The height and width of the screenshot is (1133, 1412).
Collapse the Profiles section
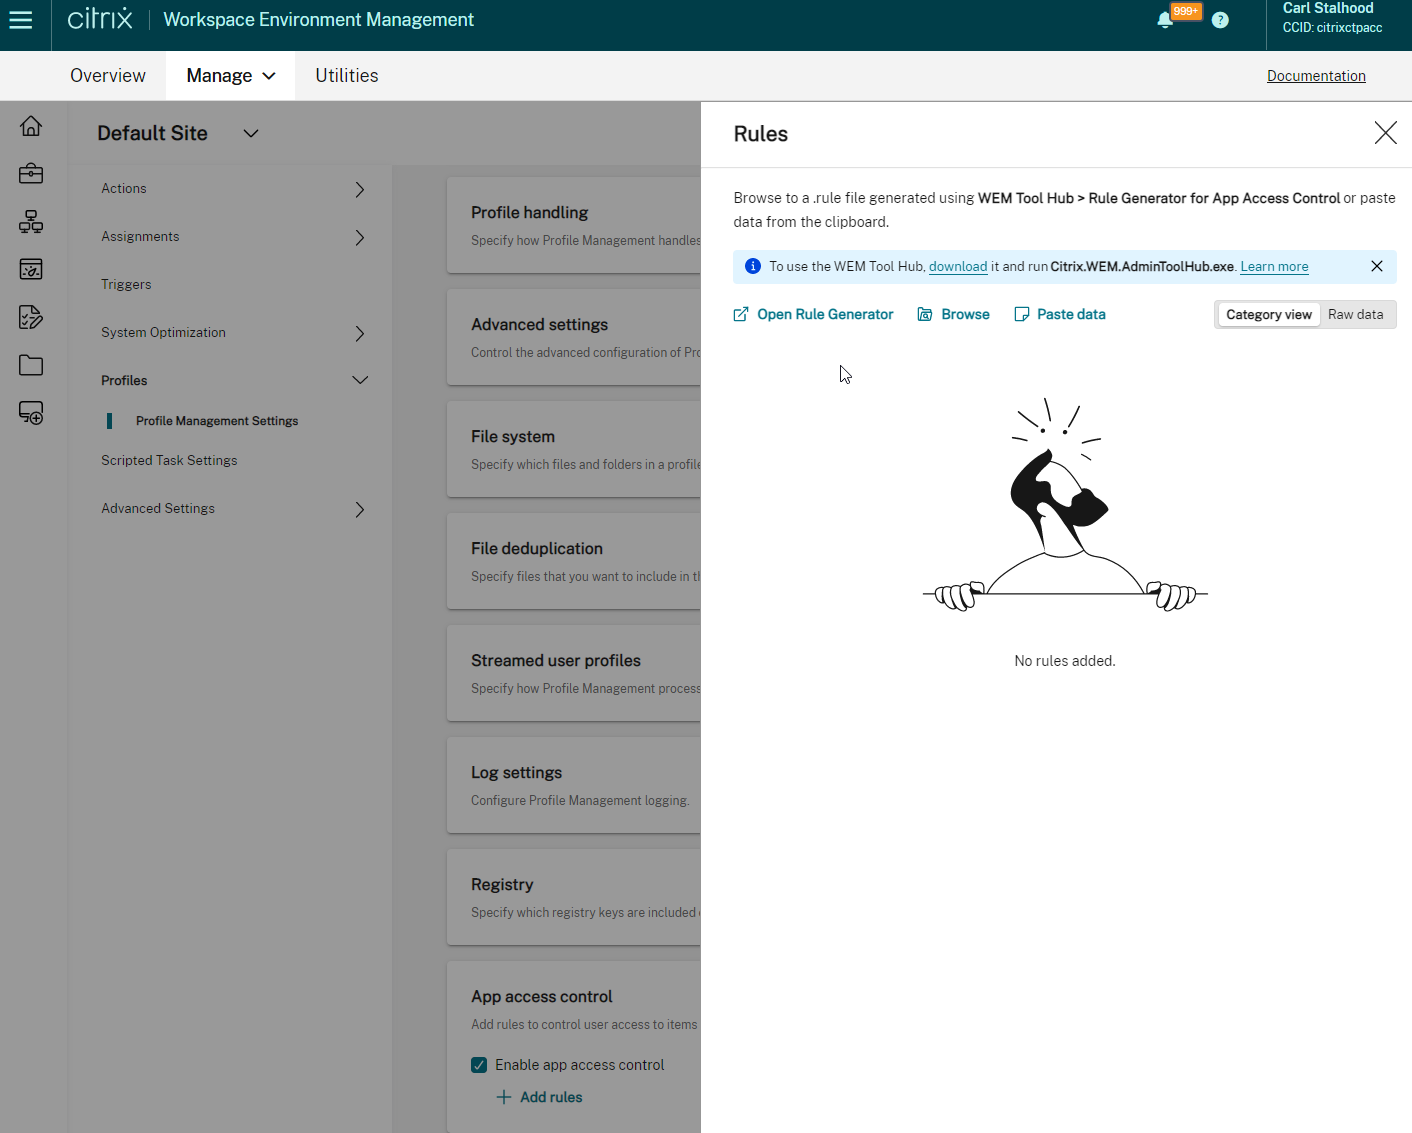[x=360, y=380]
